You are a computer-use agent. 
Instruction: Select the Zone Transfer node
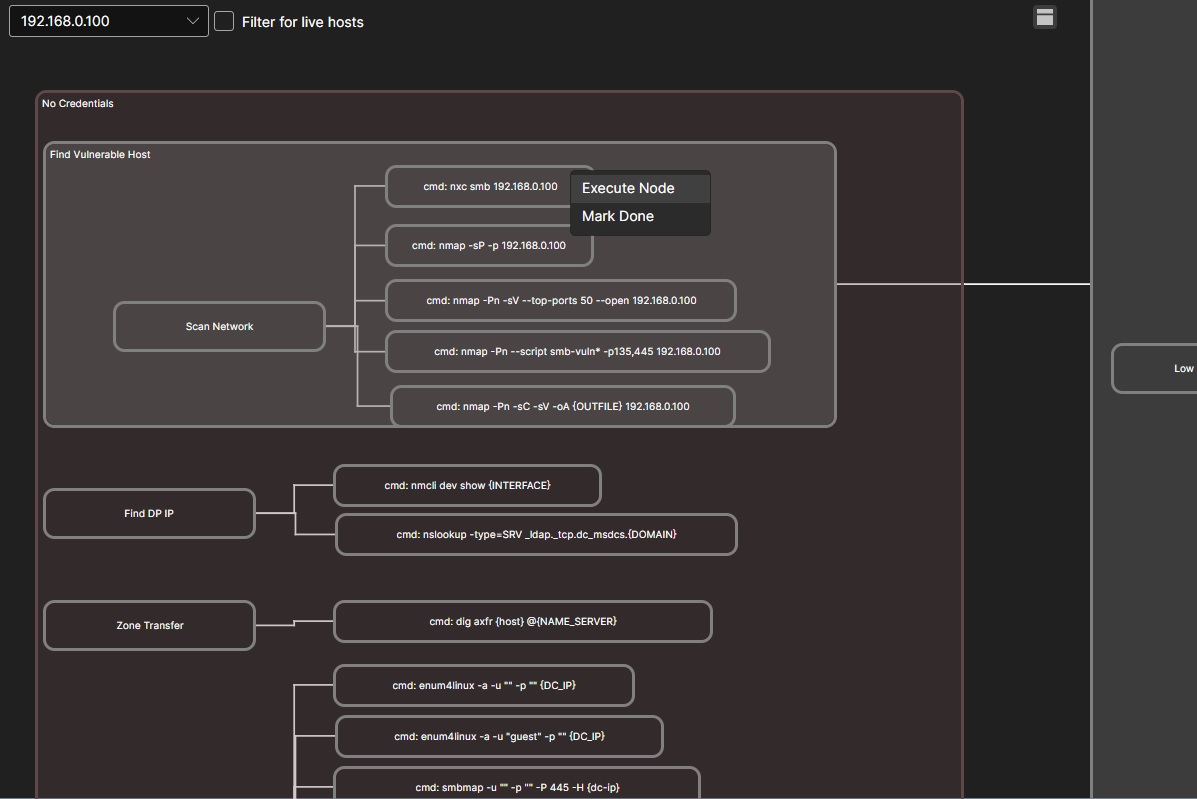point(148,625)
